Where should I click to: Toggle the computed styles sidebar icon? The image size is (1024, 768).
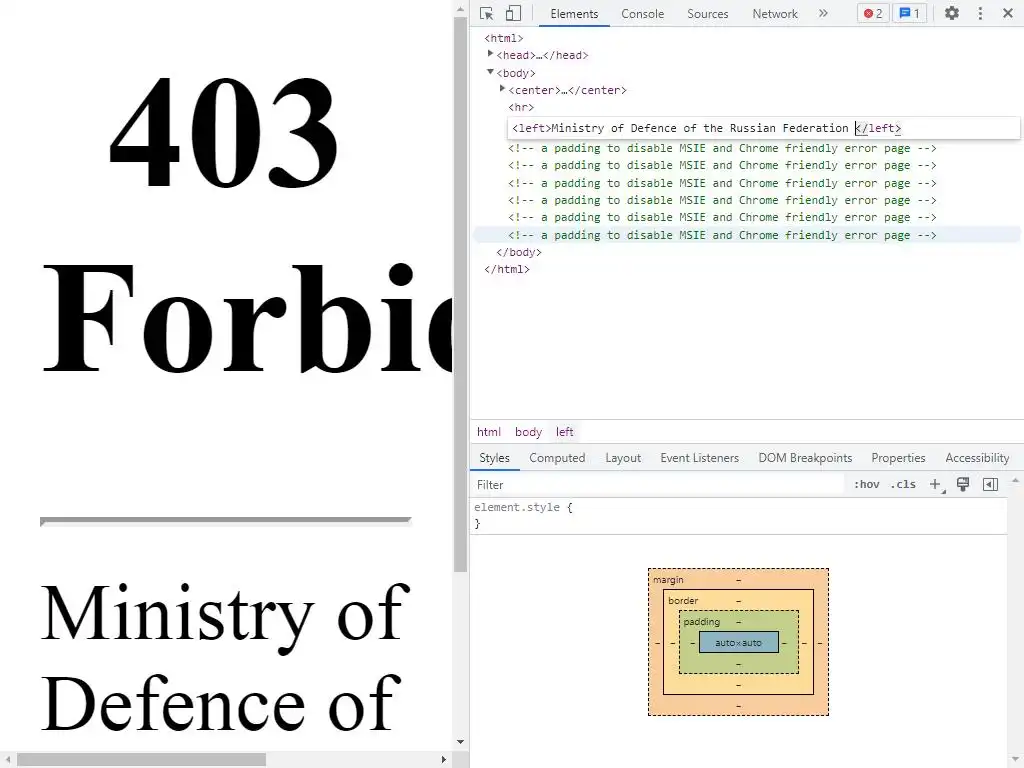990,485
